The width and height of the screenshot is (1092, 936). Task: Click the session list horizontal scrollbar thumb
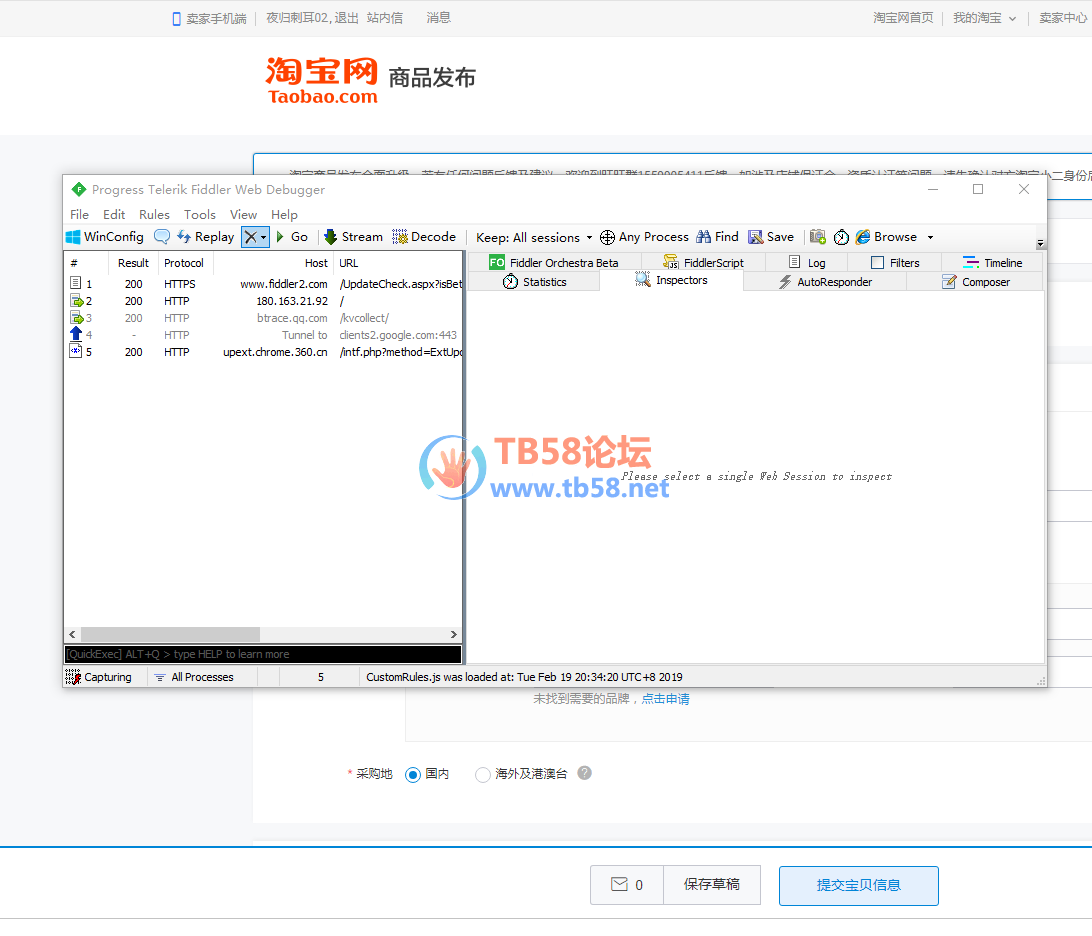[171, 634]
